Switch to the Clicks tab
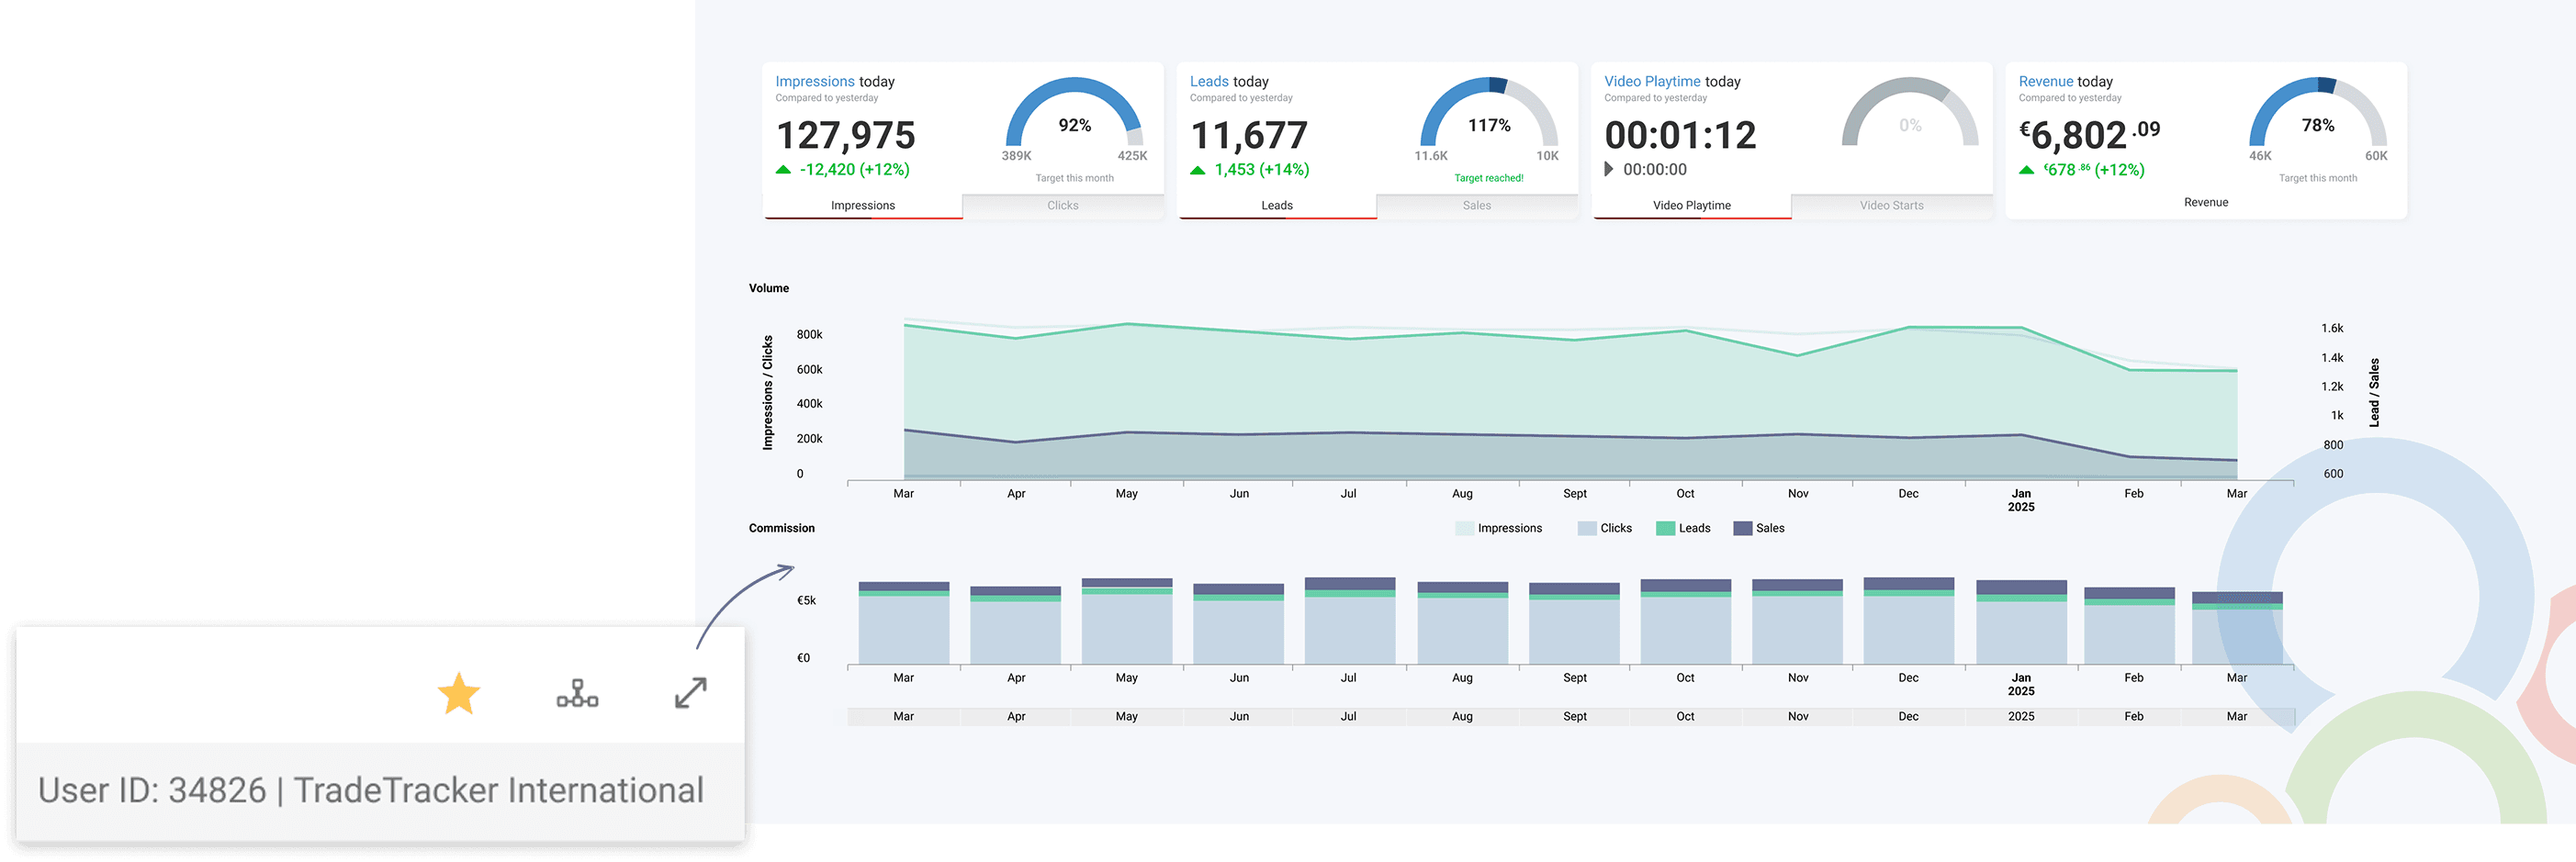The height and width of the screenshot is (862, 2576). point(1062,206)
